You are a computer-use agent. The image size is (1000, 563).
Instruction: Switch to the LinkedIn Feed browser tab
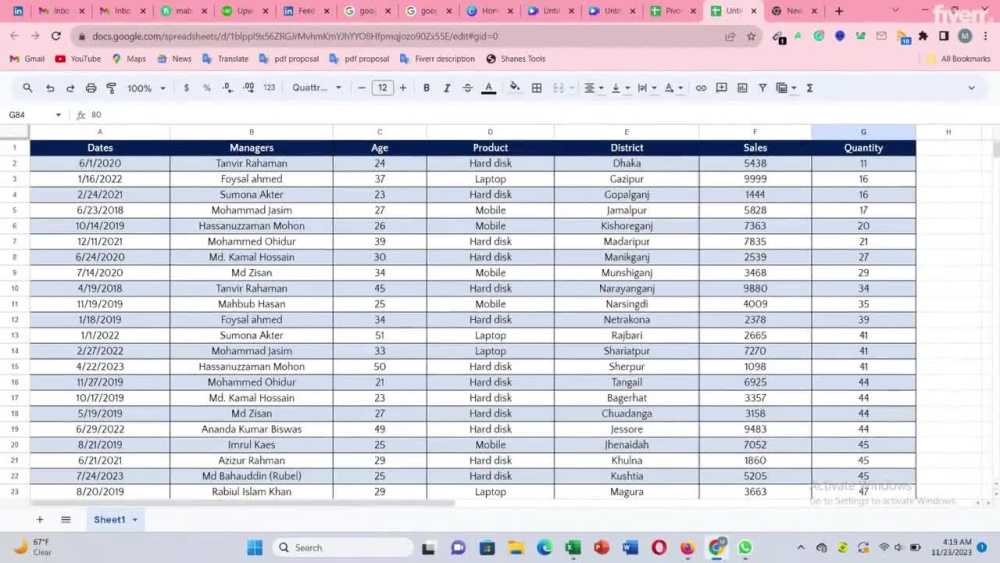coord(305,11)
